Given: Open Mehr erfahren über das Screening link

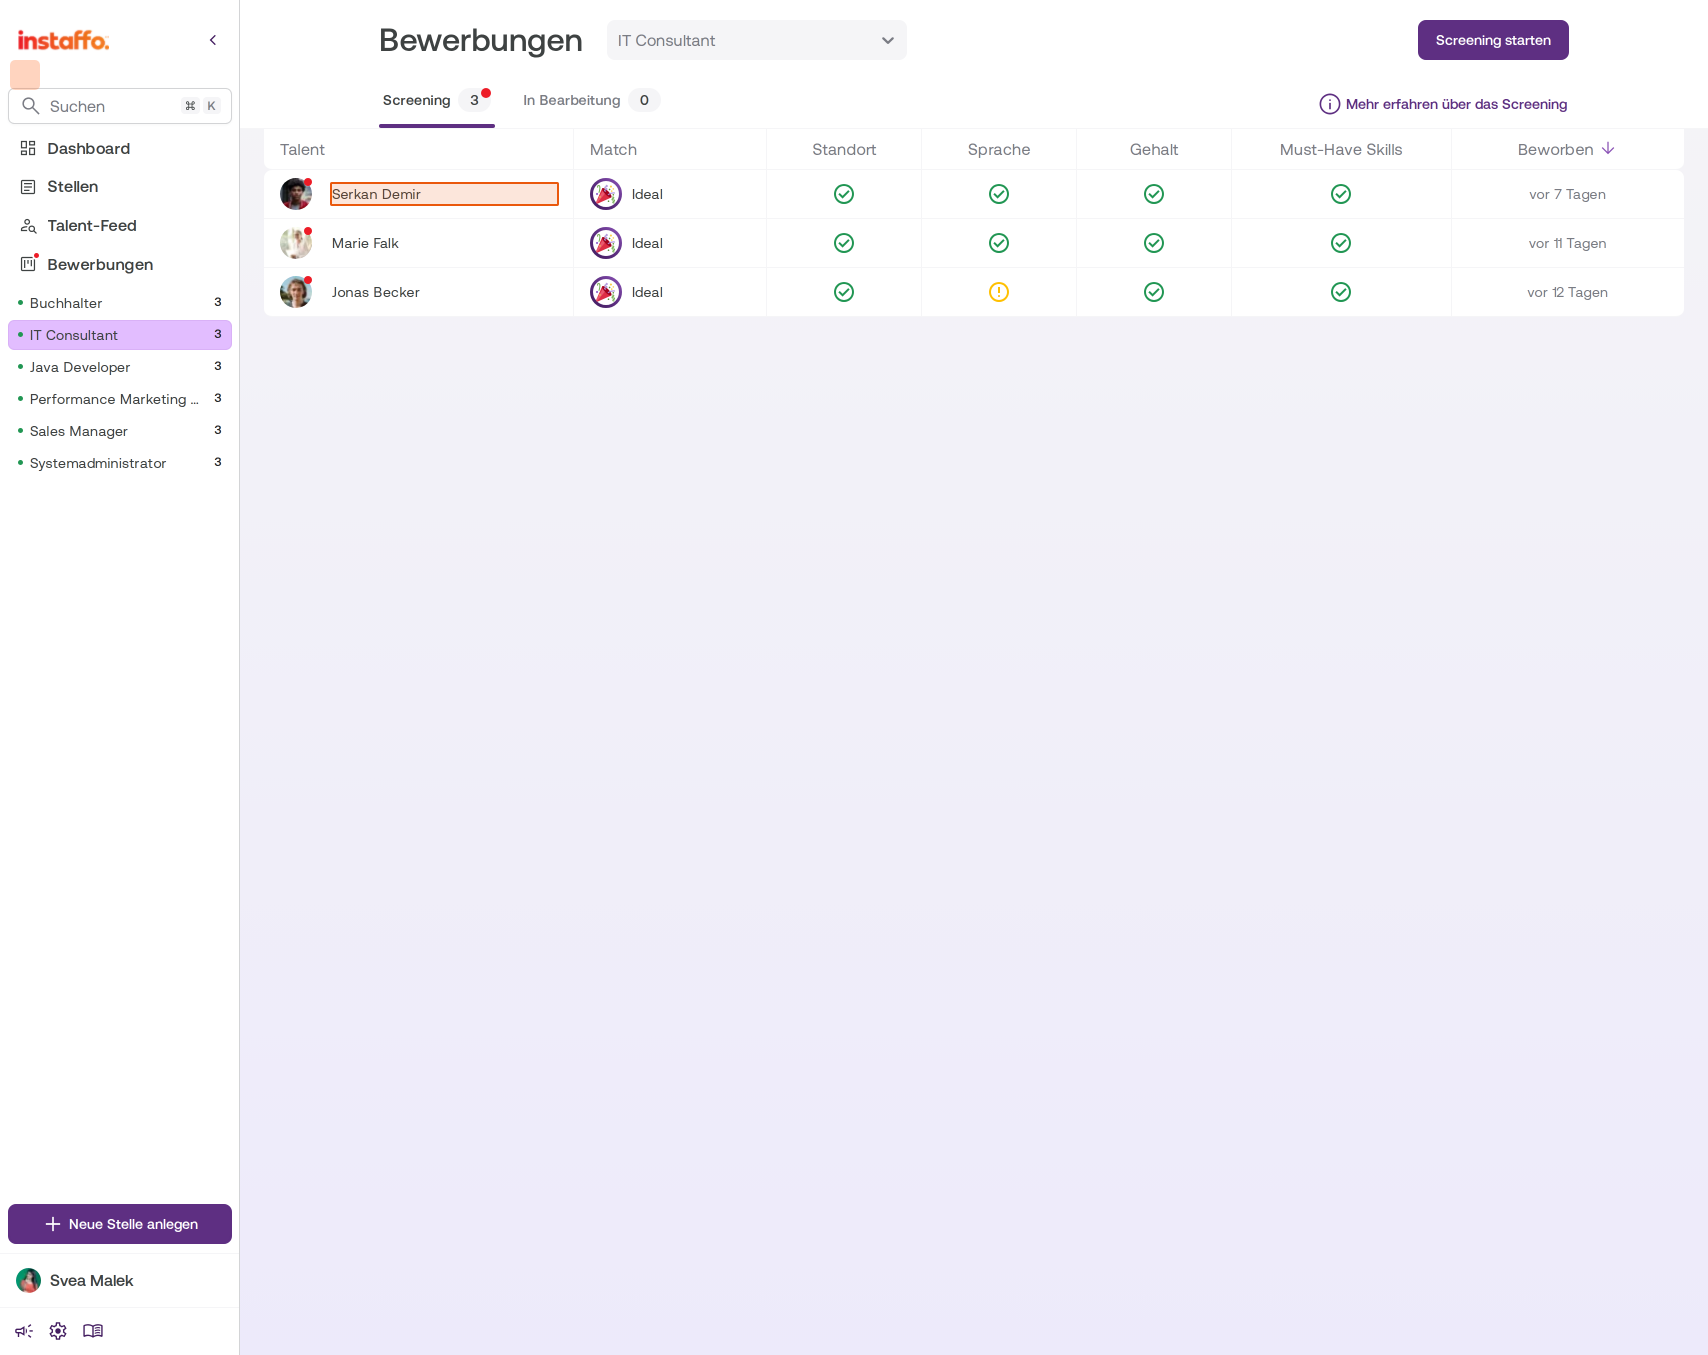Looking at the screenshot, I should click(x=1456, y=104).
